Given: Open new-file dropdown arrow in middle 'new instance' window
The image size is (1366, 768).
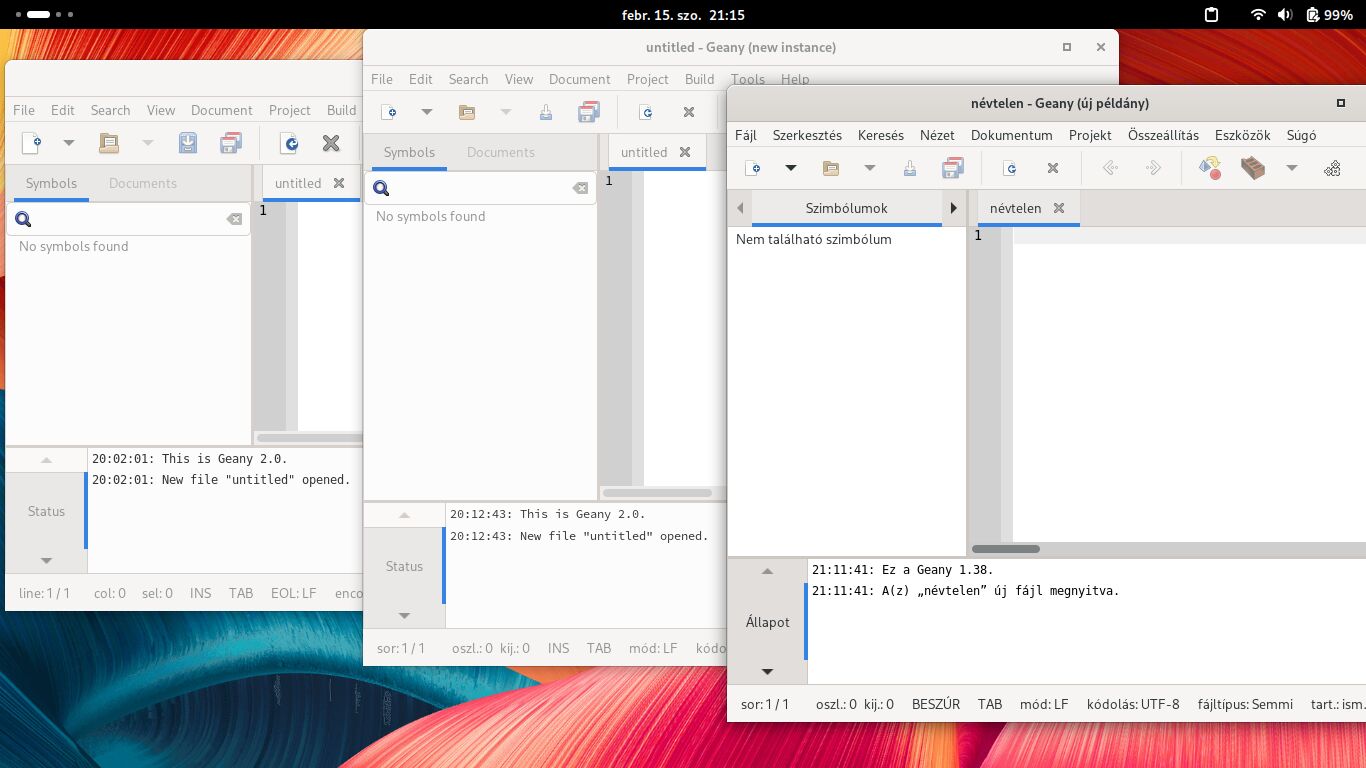Looking at the screenshot, I should tap(426, 112).
